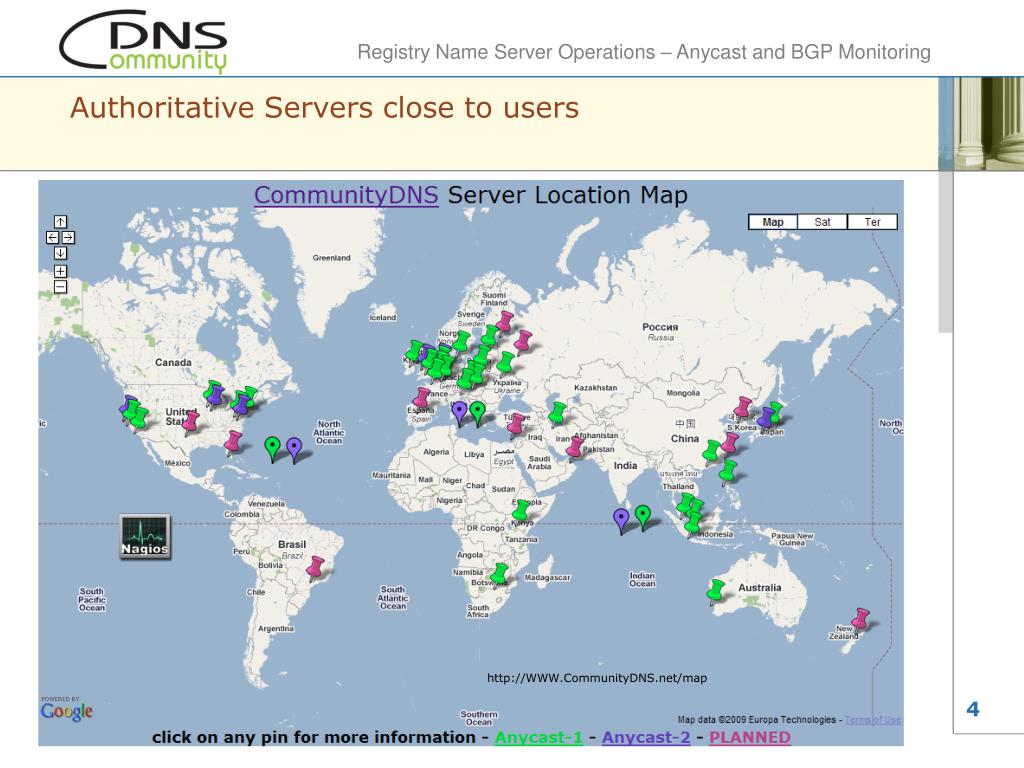This screenshot has width=1024, height=768.
Task: Click the purple marker in North Atlantic
Action: [295, 449]
